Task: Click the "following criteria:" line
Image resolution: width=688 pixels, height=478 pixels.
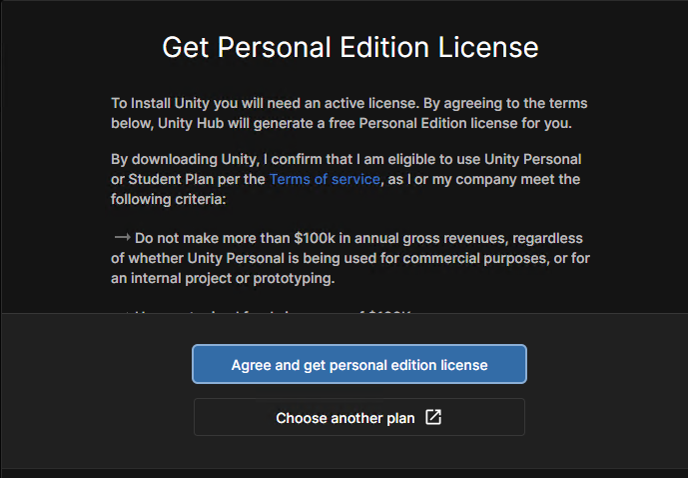Action: pos(168,199)
